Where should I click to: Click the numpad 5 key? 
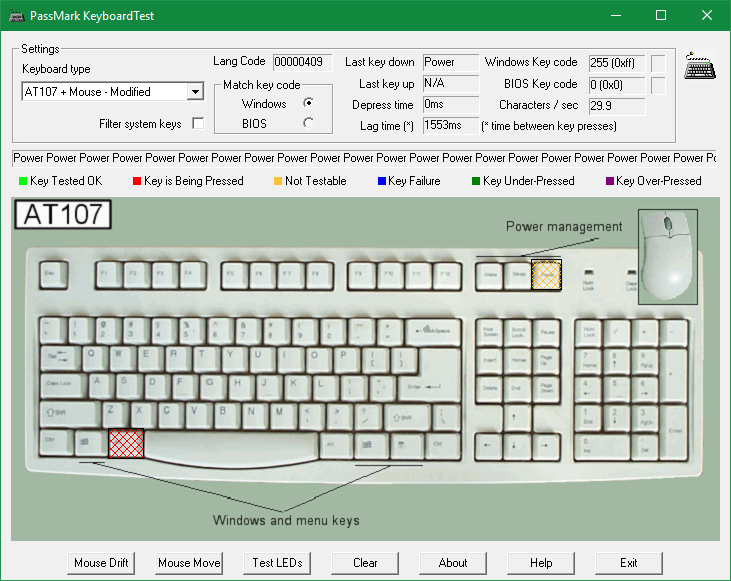pyautogui.click(x=616, y=389)
